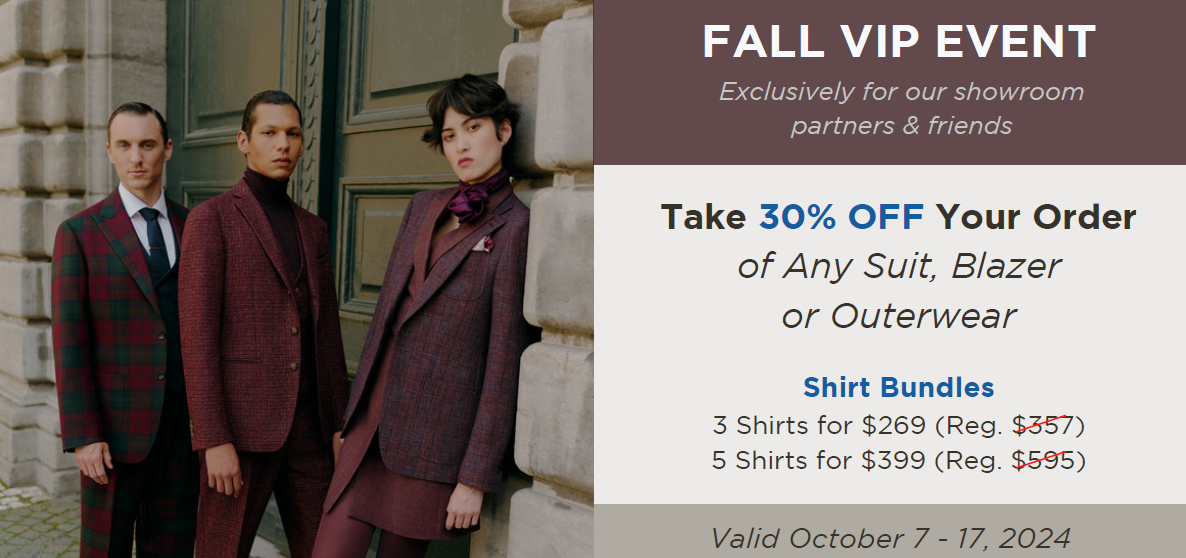The height and width of the screenshot is (558, 1186).
Task: Click the man in plaid tartan suit
Action: (119, 333)
